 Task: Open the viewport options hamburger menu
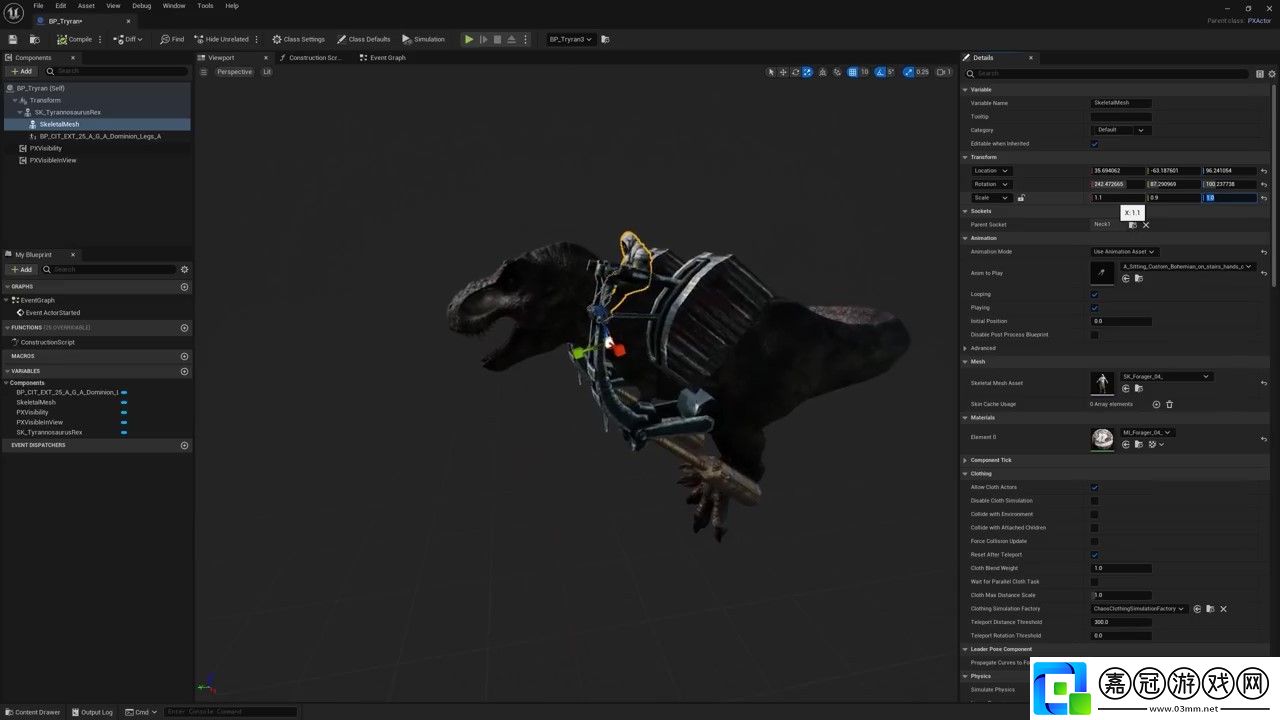pyautogui.click(x=203, y=72)
